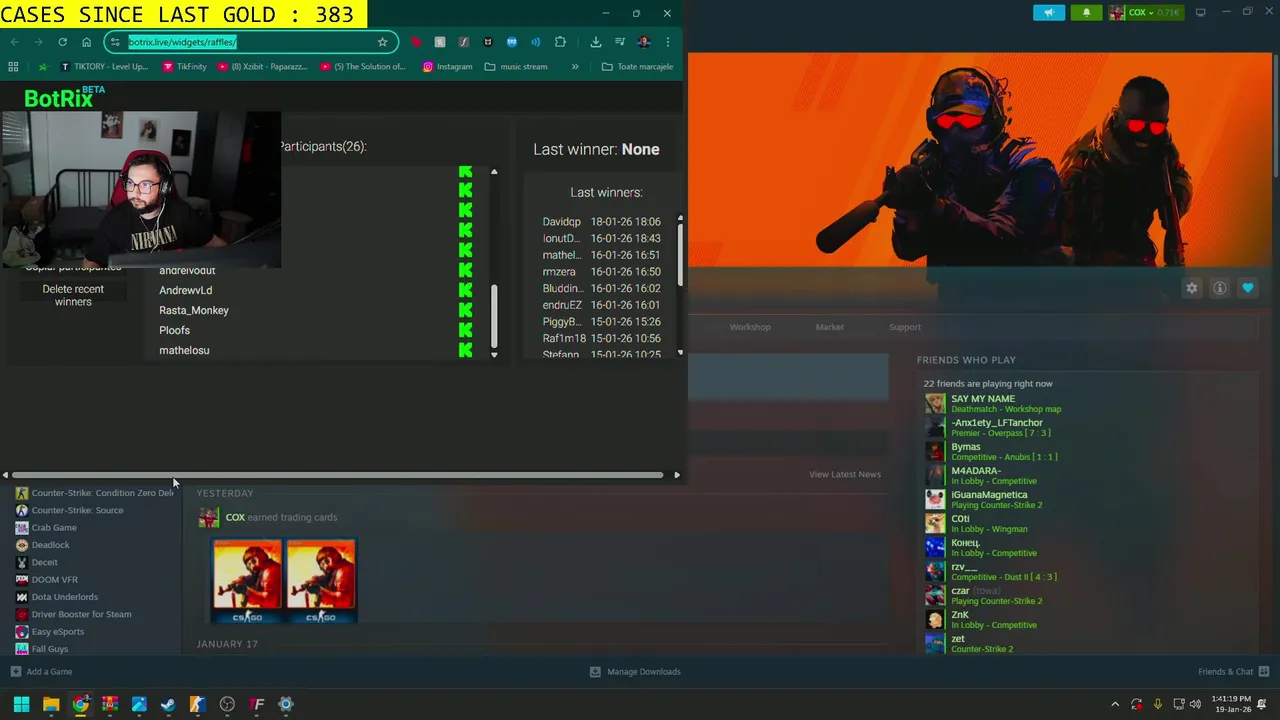The width and height of the screenshot is (1280, 720).
Task: Toggle favorite heart for Counter-Strike 2
Action: (x=1248, y=288)
